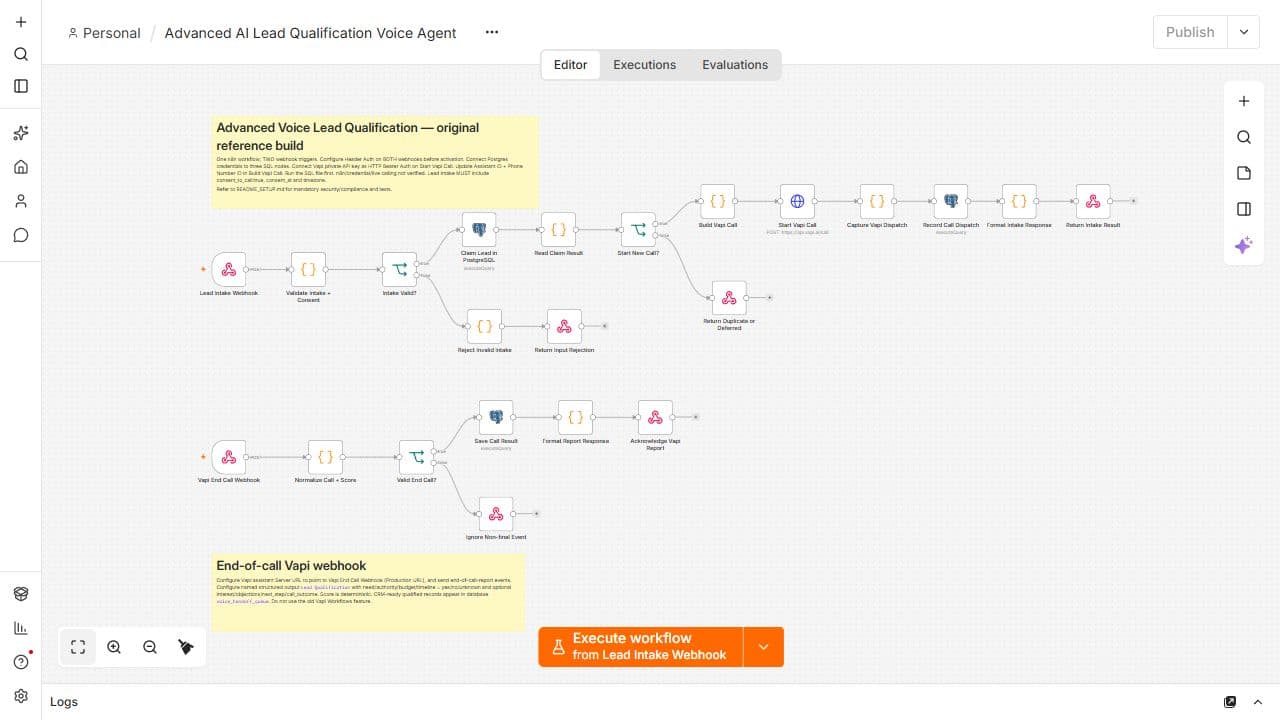Add sticky note from right toolbar

tap(1244, 173)
